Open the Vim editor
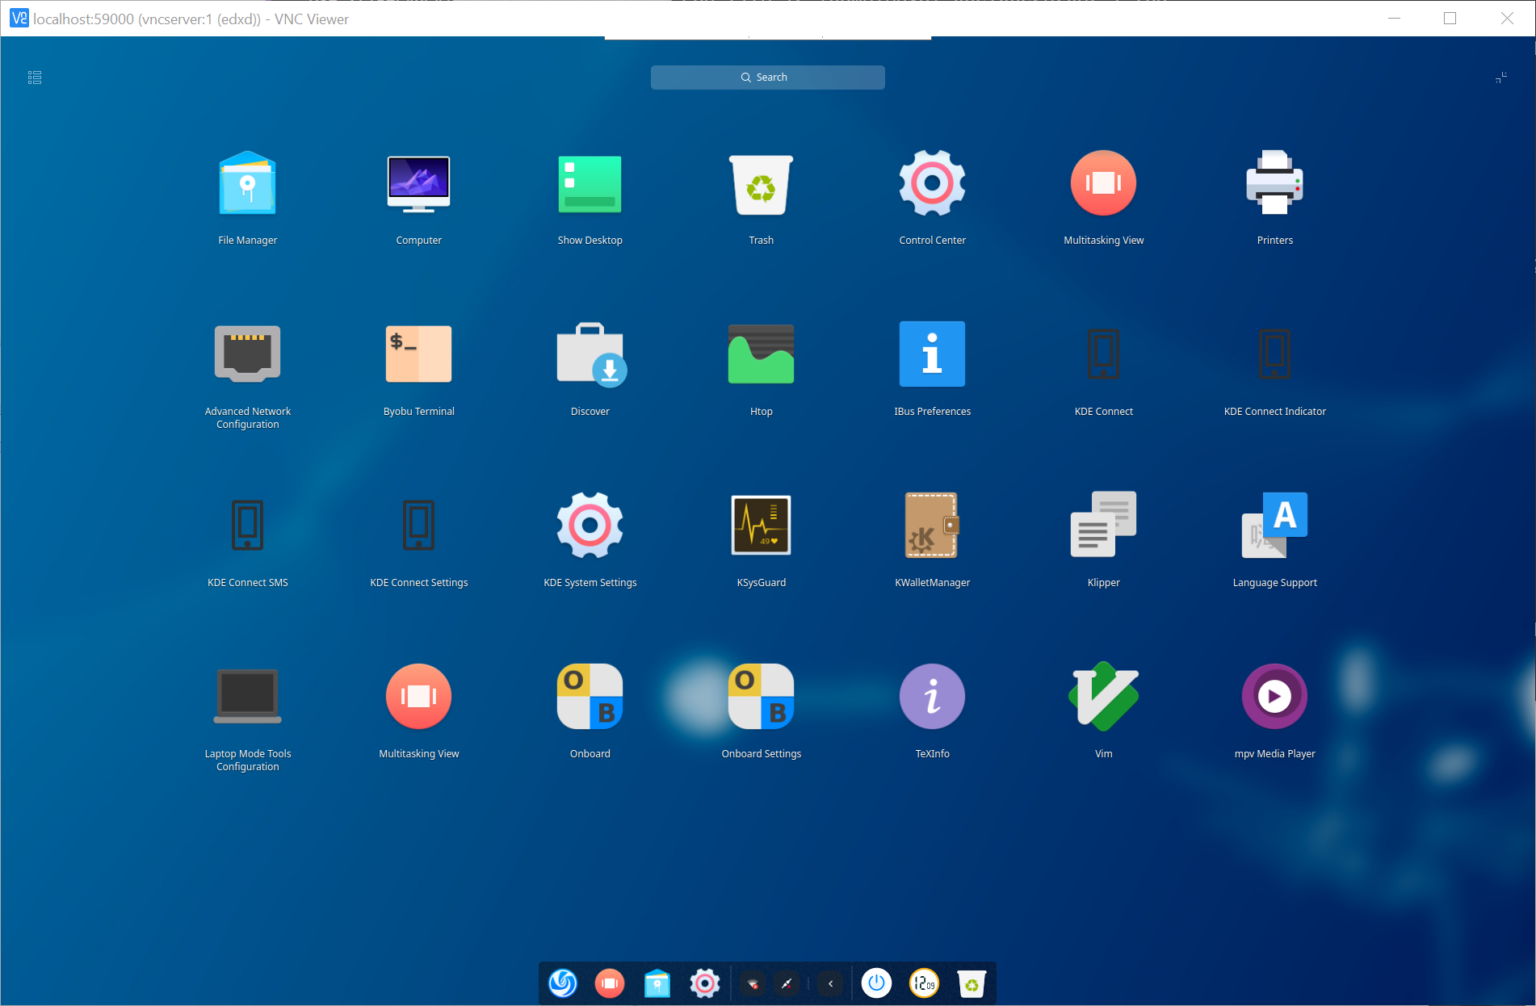This screenshot has width=1536, height=1006. tap(1103, 696)
